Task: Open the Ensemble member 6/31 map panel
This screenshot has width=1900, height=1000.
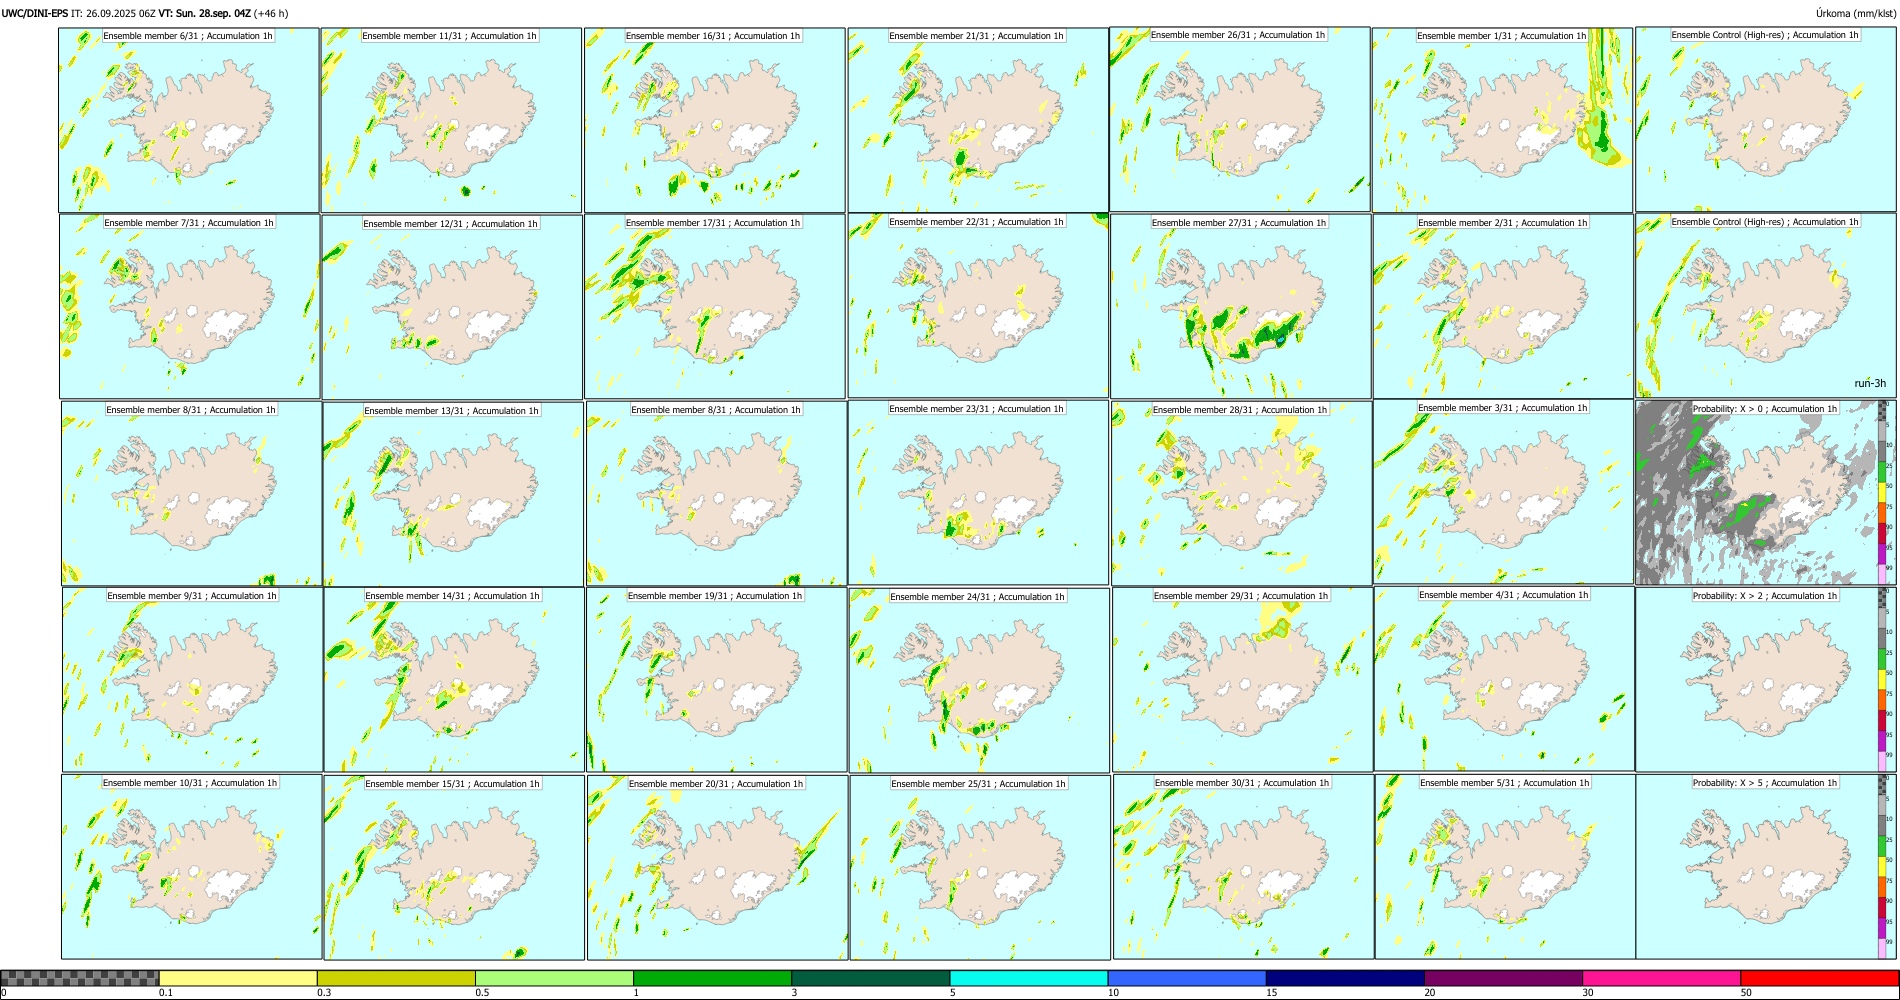Action: pyautogui.click(x=189, y=119)
